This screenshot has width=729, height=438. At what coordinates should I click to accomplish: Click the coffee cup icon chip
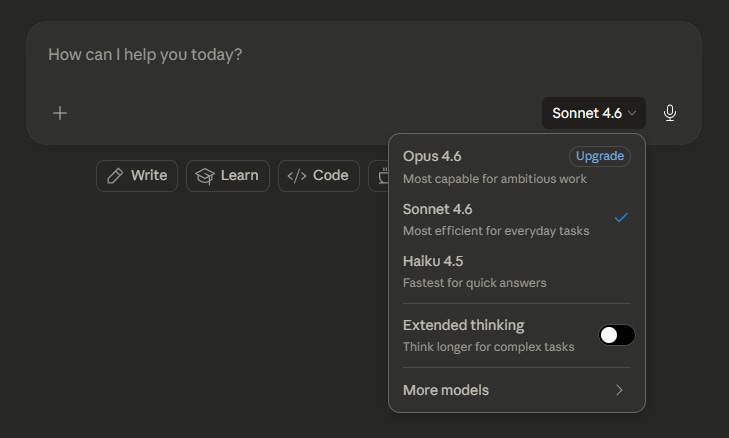[x=381, y=176]
